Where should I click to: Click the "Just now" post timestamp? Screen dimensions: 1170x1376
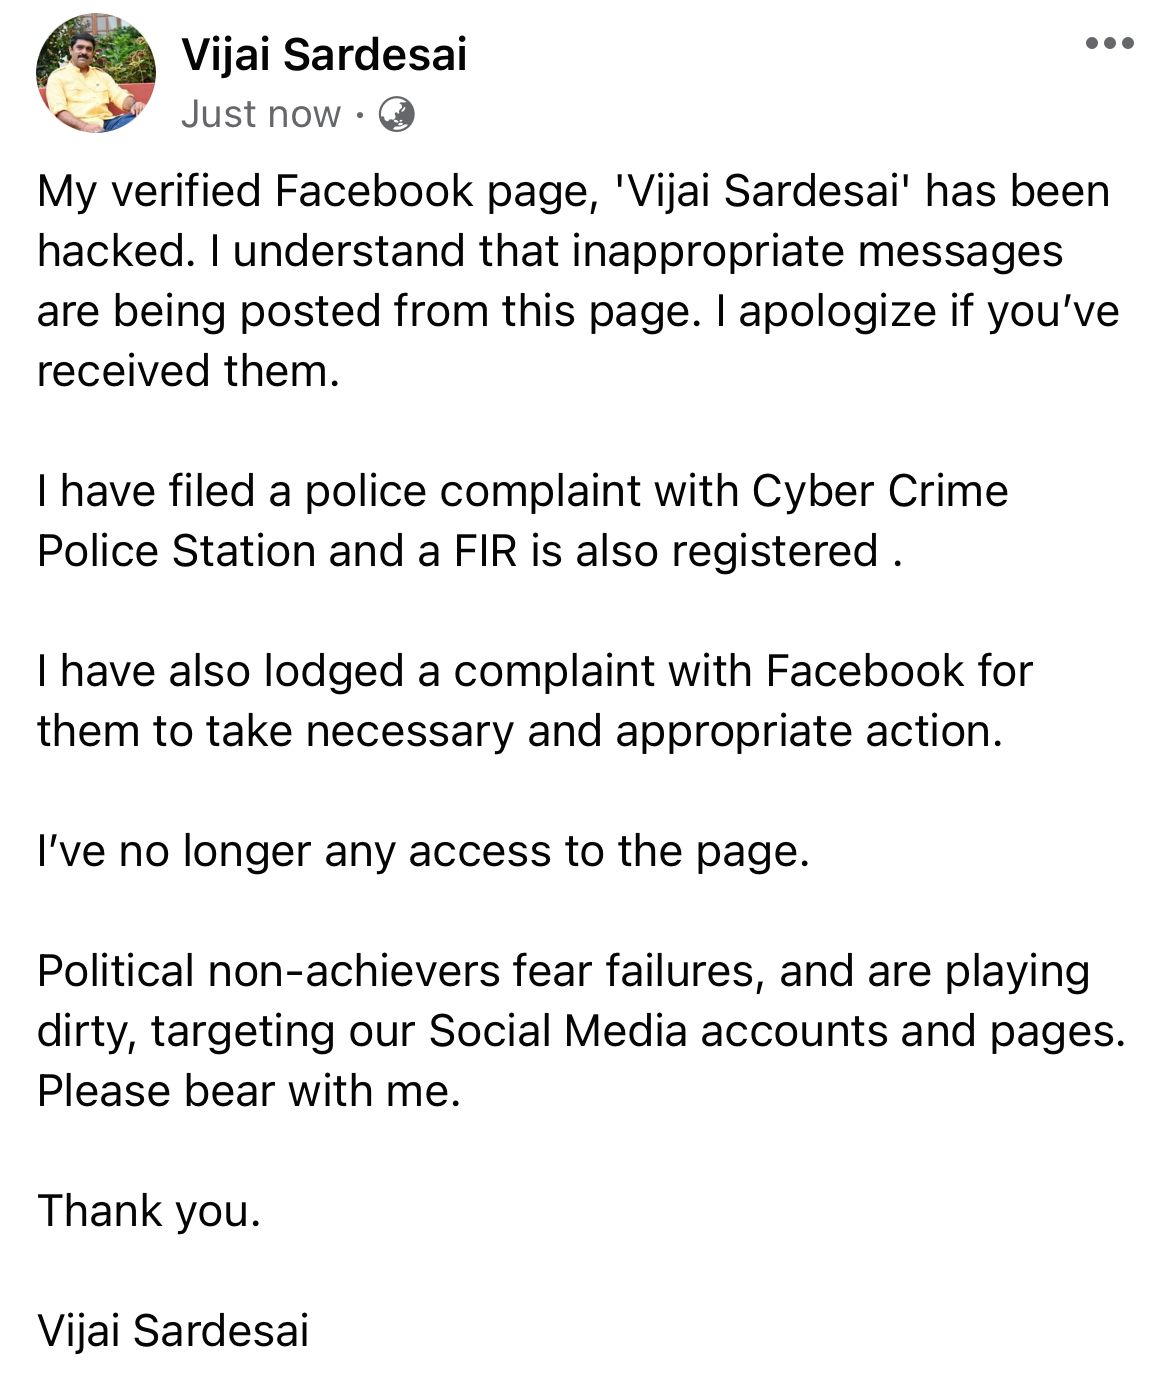point(261,115)
